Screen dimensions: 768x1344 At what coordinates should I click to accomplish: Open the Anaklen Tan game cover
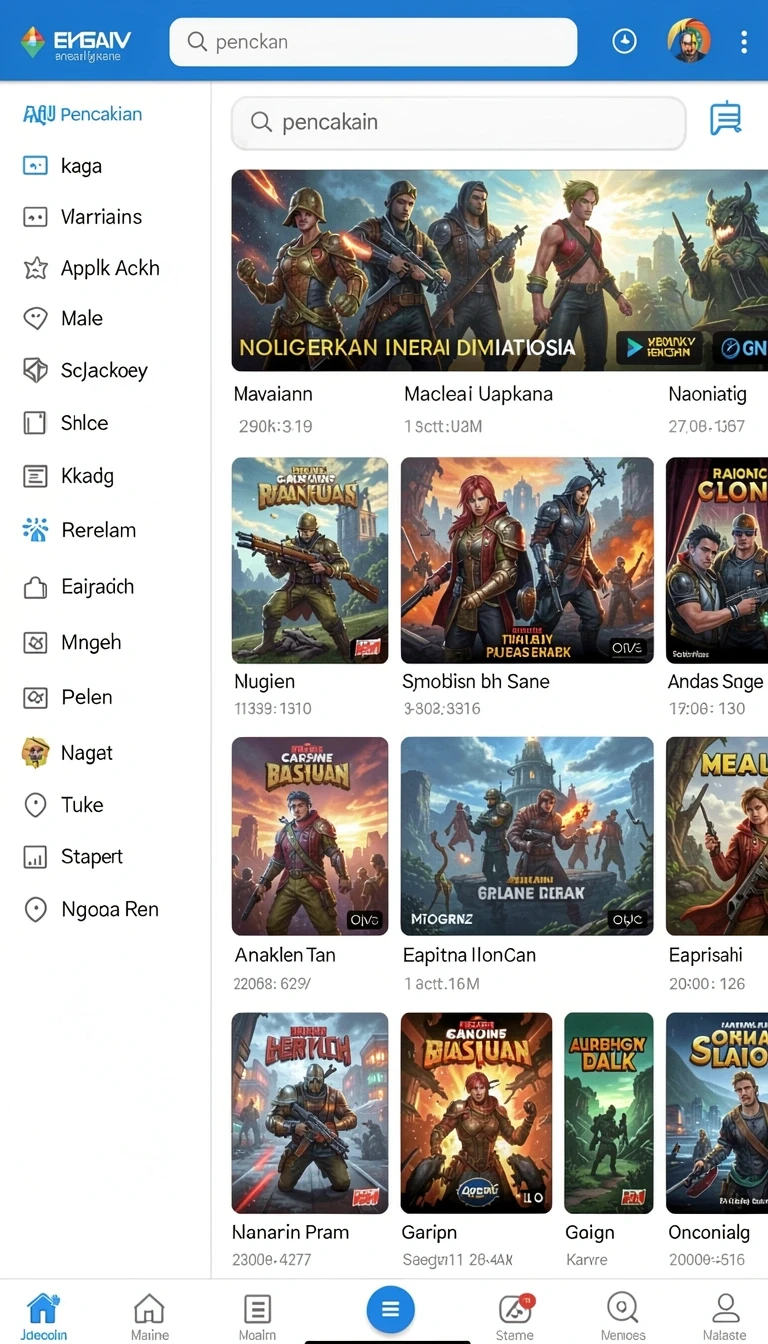pyautogui.click(x=310, y=836)
